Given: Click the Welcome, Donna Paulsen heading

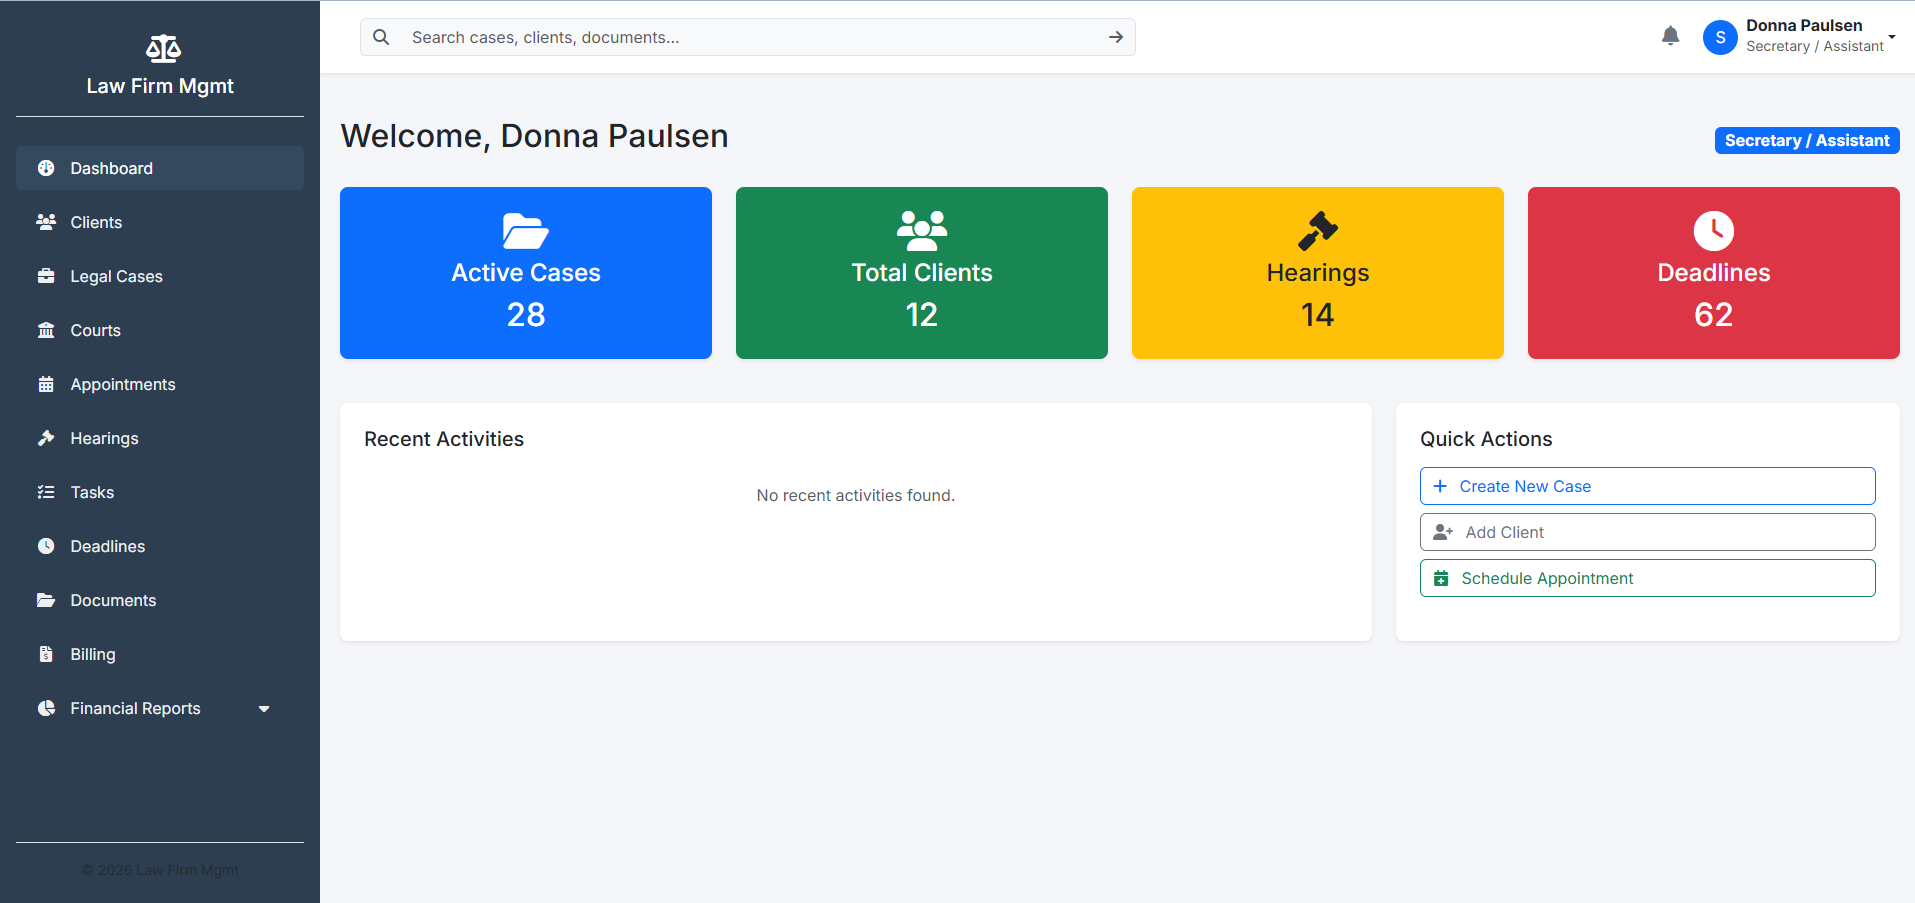Looking at the screenshot, I should point(534,136).
